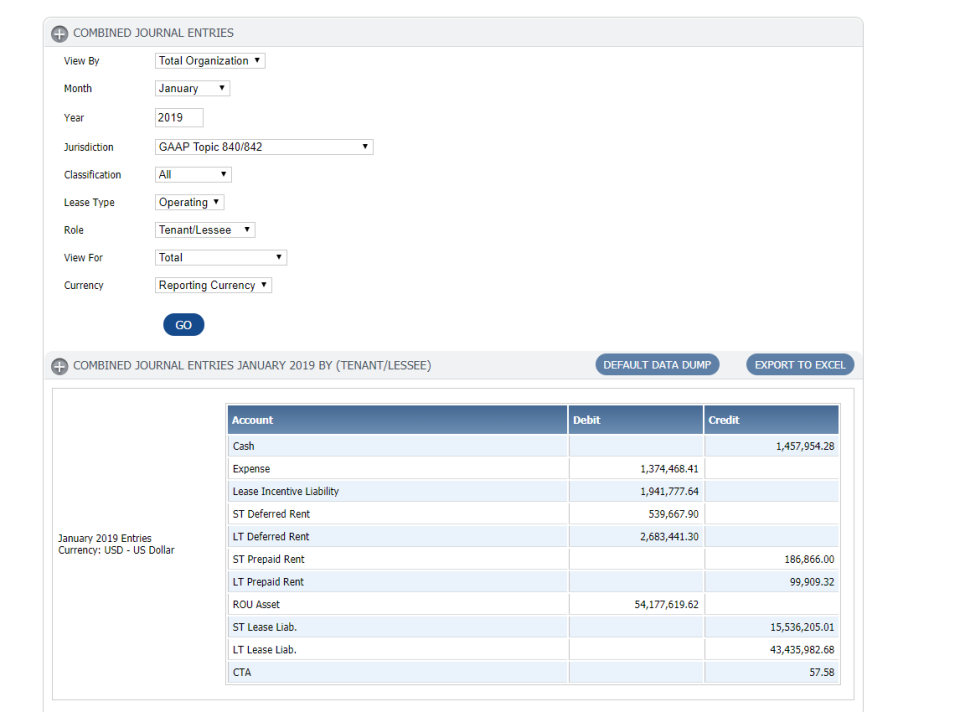
Task: Open the View By dropdown arrow
Action: 255,60
